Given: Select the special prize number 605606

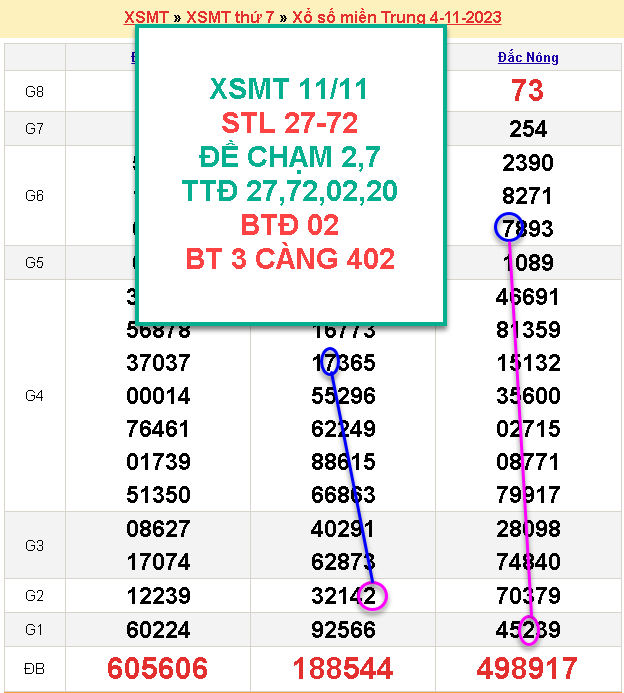Looking at the screenshot, I should coord(158,668).
